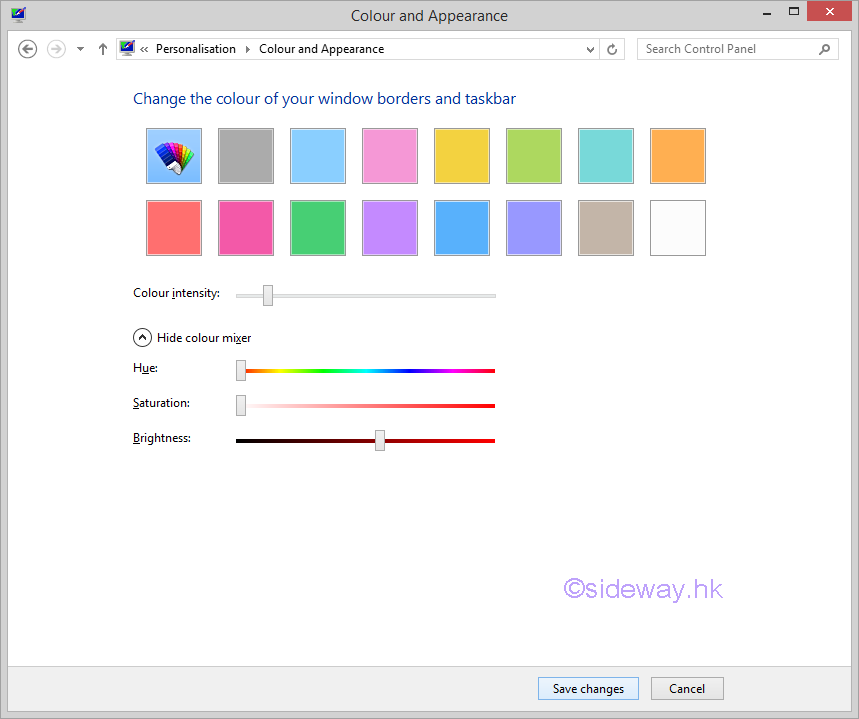Click in the Search Control Panel field
This screenshot has width=859, height=719.
pos(728,49)
